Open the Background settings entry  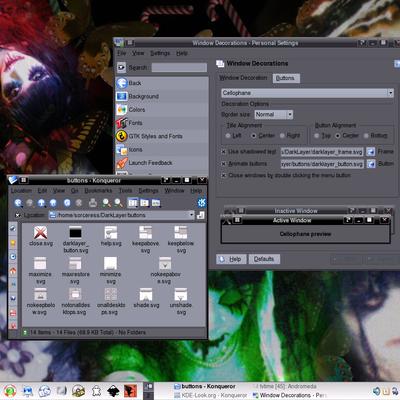click(162, 96)
